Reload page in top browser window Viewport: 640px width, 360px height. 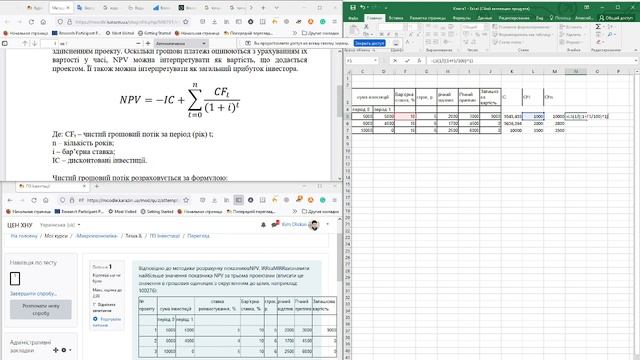point(31,22)
